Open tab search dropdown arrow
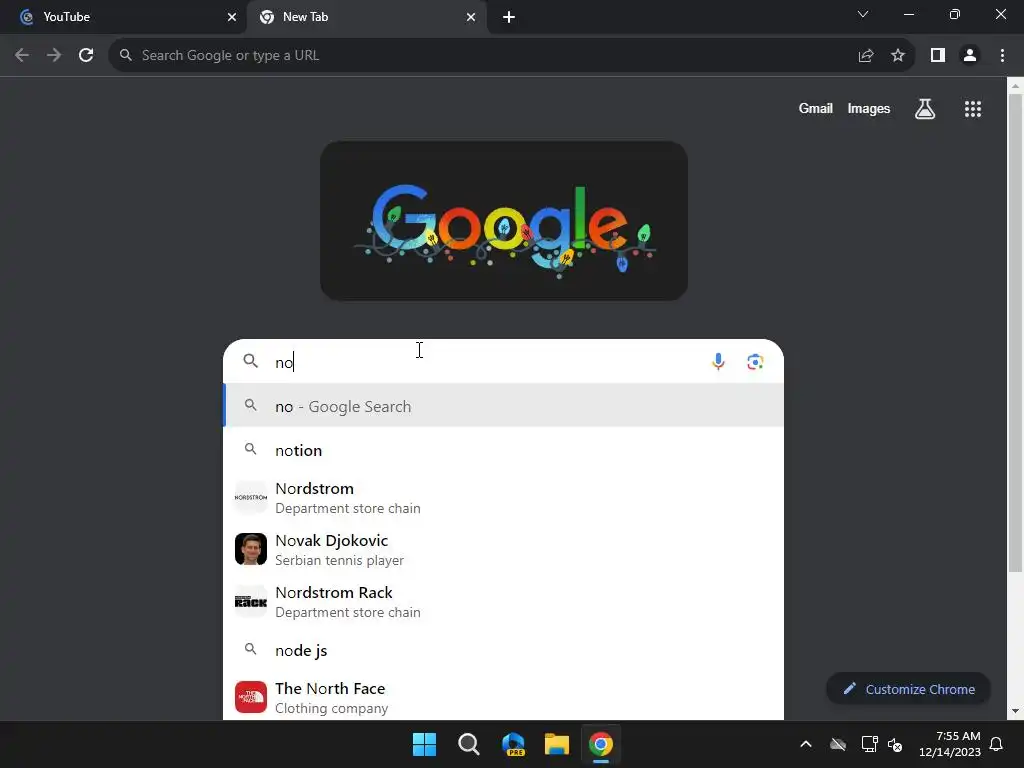This screenshot has height=768, width=1024. (863, 14)
